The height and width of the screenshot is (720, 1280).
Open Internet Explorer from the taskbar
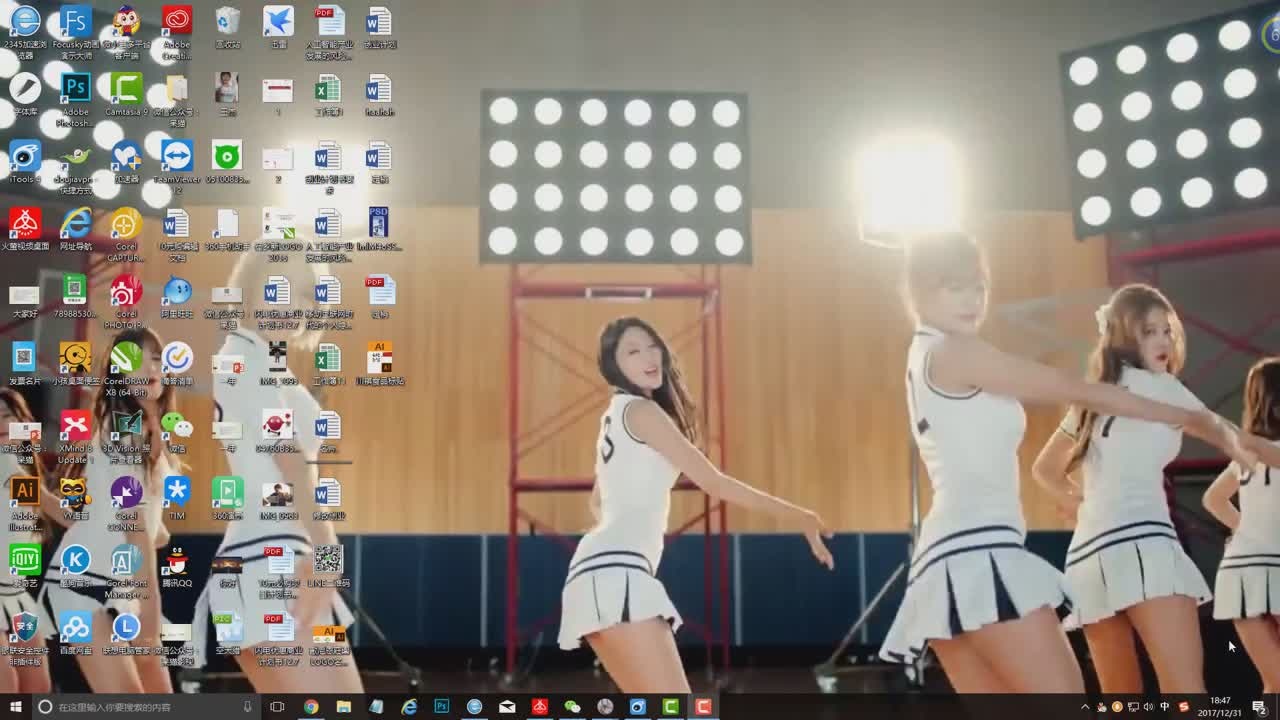click(409, 707)
